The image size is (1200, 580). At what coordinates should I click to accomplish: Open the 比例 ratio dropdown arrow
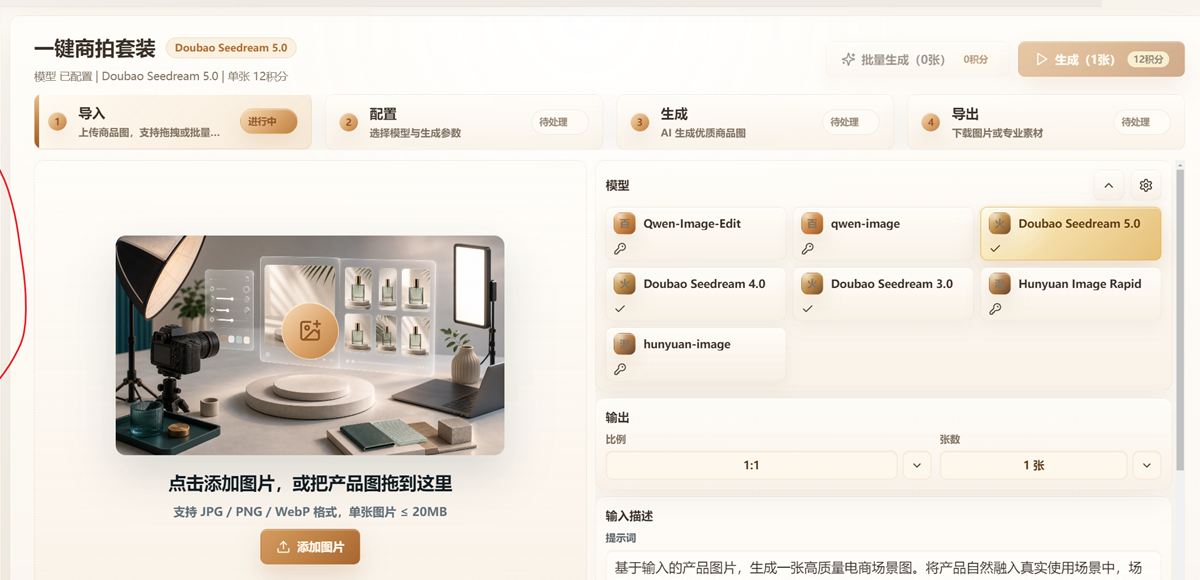tap(917, 465)
